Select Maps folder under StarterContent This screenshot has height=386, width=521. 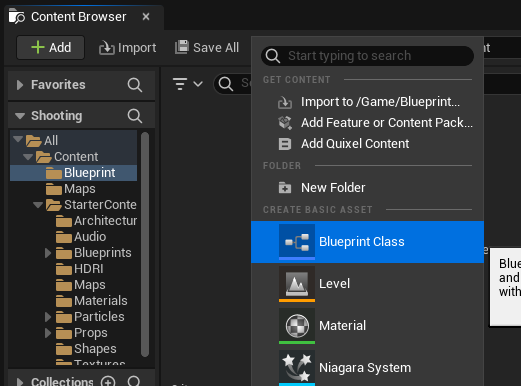tap(80, 285)
